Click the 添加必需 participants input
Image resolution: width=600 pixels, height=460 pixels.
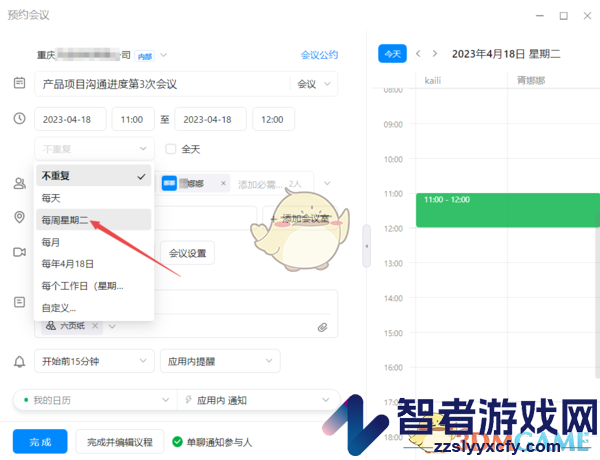260,184
